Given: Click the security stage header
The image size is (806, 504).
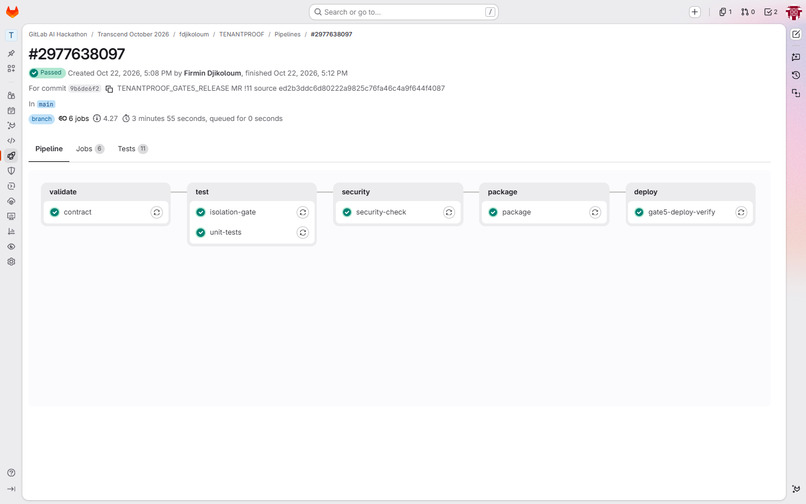Looking at the screenshot, I should (356, 192).
